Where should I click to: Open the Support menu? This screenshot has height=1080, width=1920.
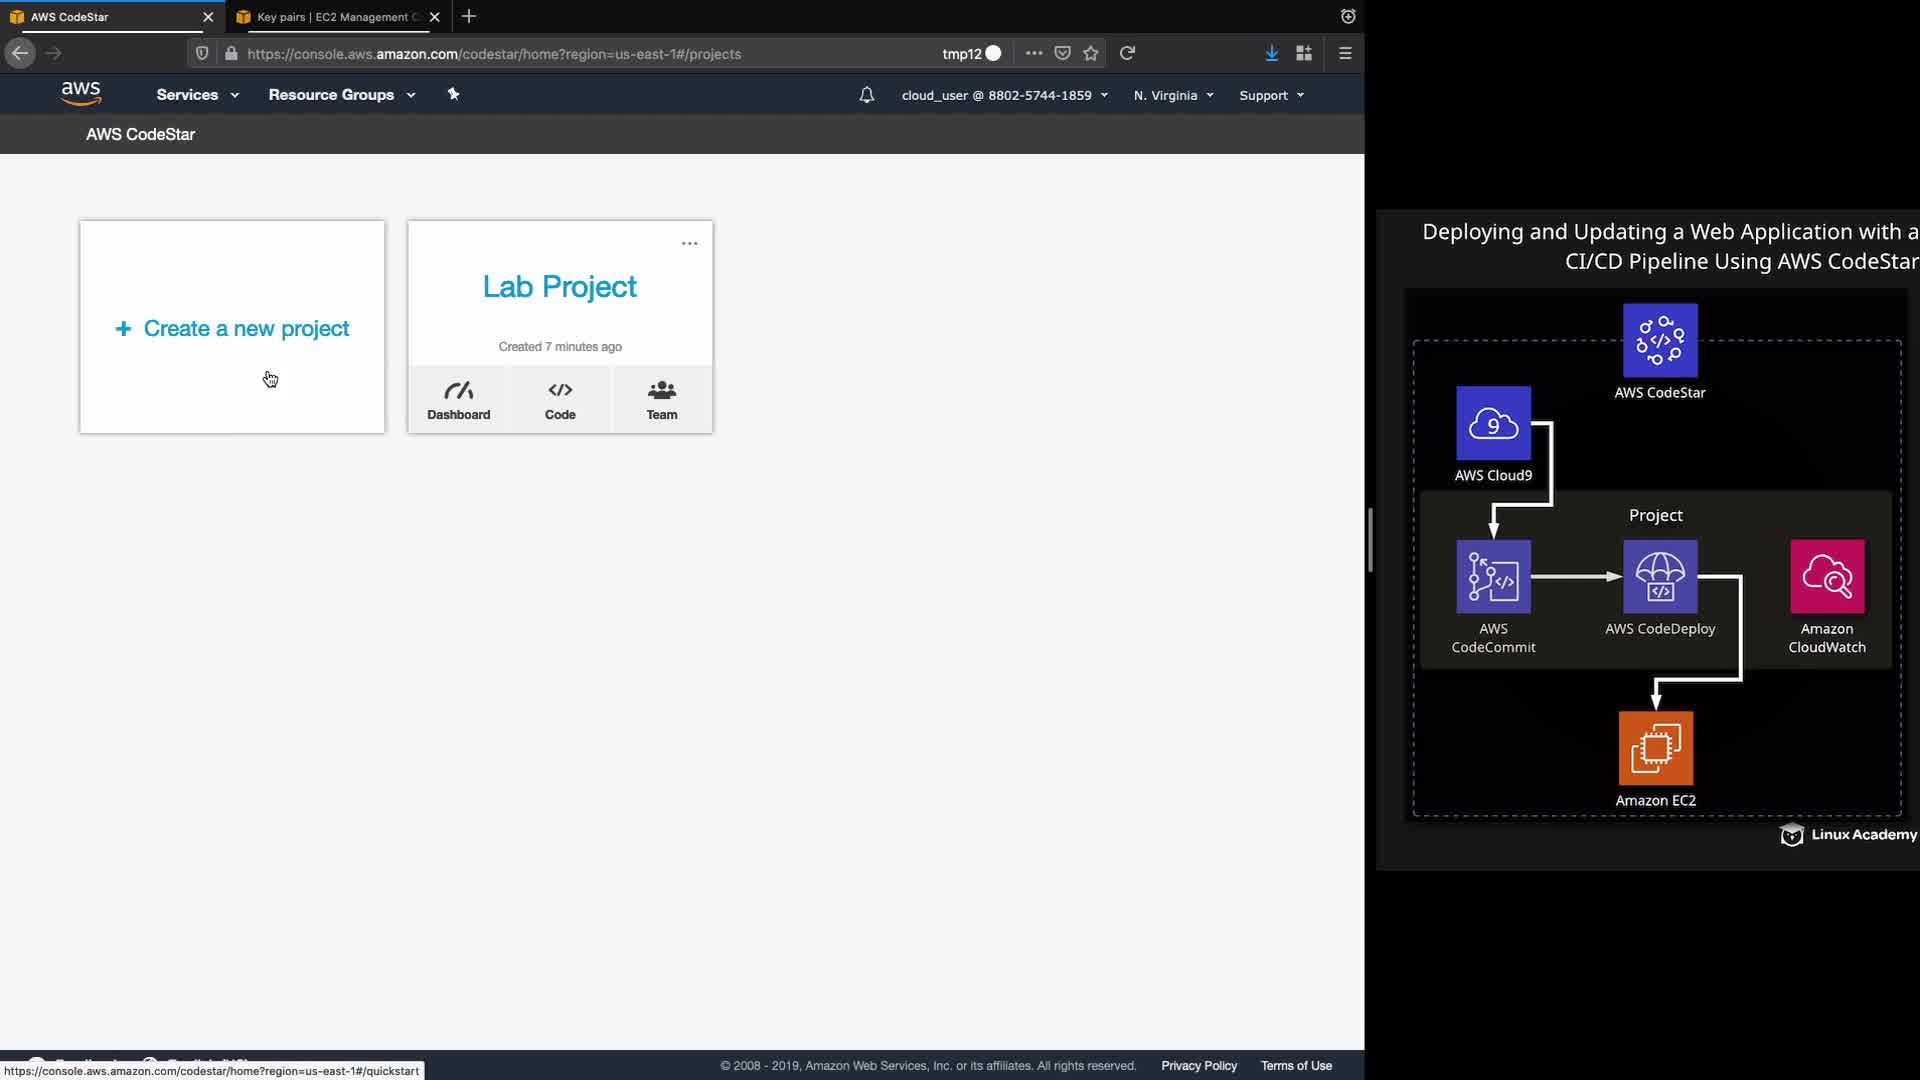[x=1271, y=96]
